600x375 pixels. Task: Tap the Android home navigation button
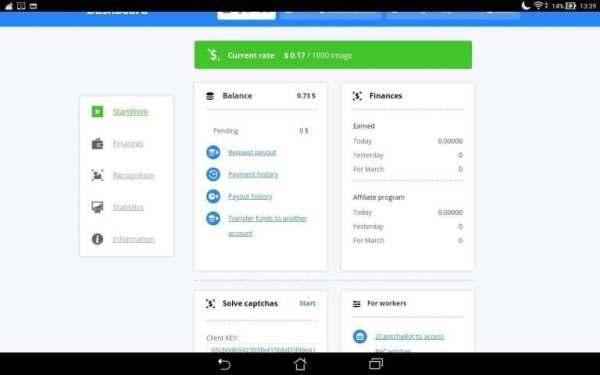(300, 364)
